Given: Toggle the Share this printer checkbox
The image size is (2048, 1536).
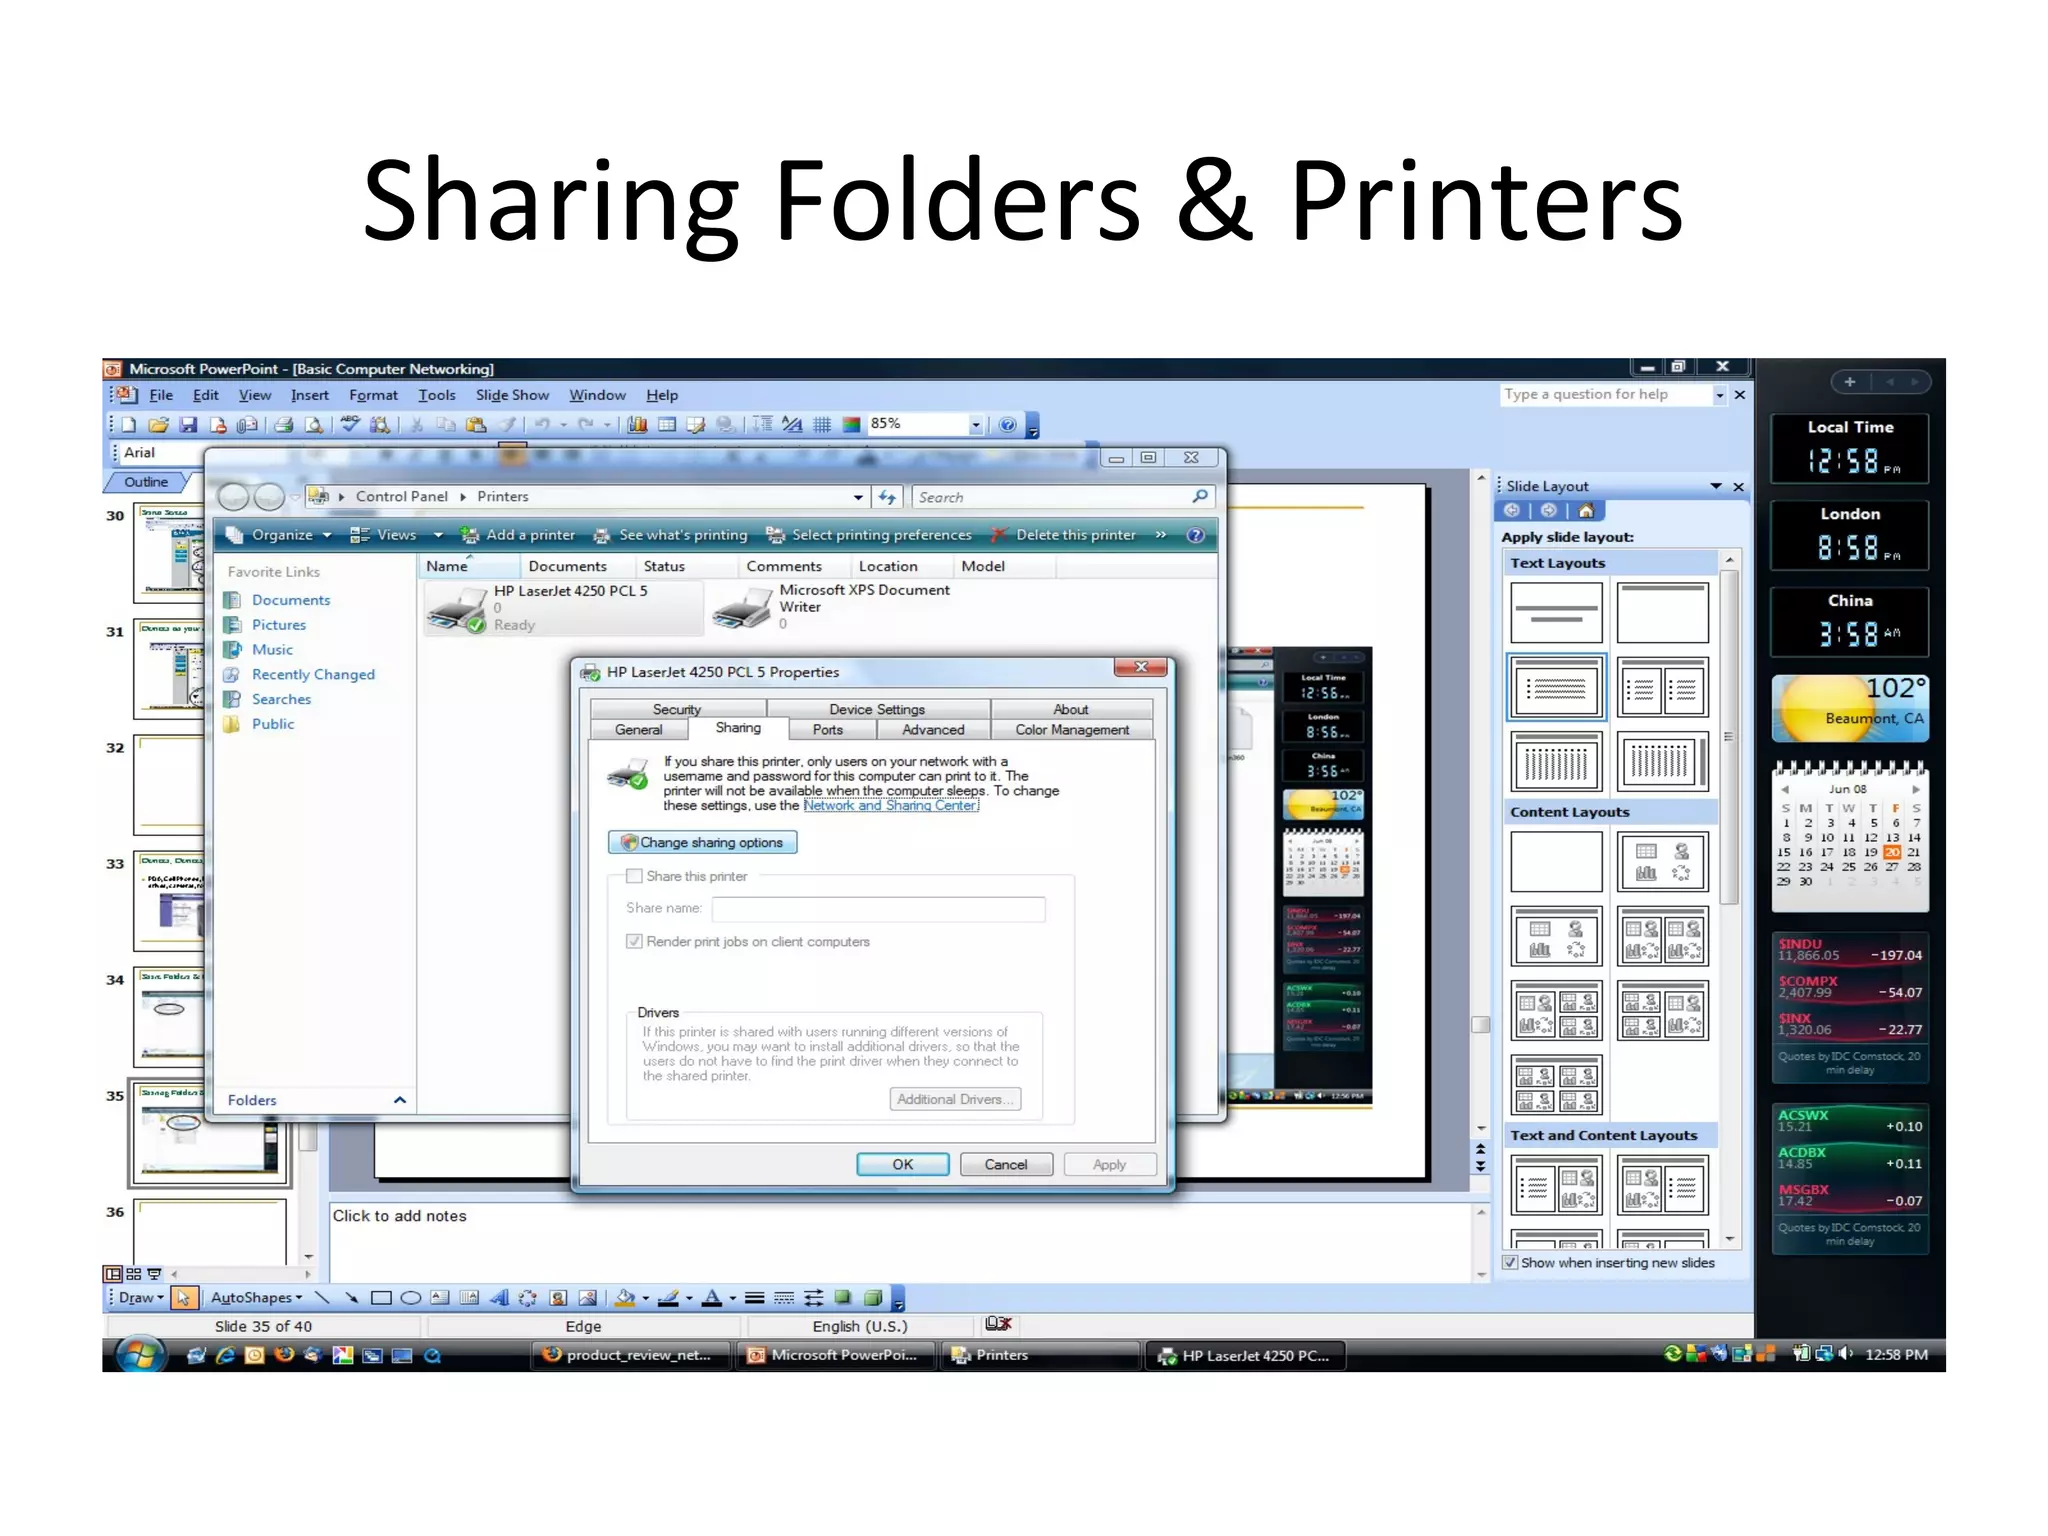Looking at the screenshot, I should pyautogui.click(x=634, y=876).
